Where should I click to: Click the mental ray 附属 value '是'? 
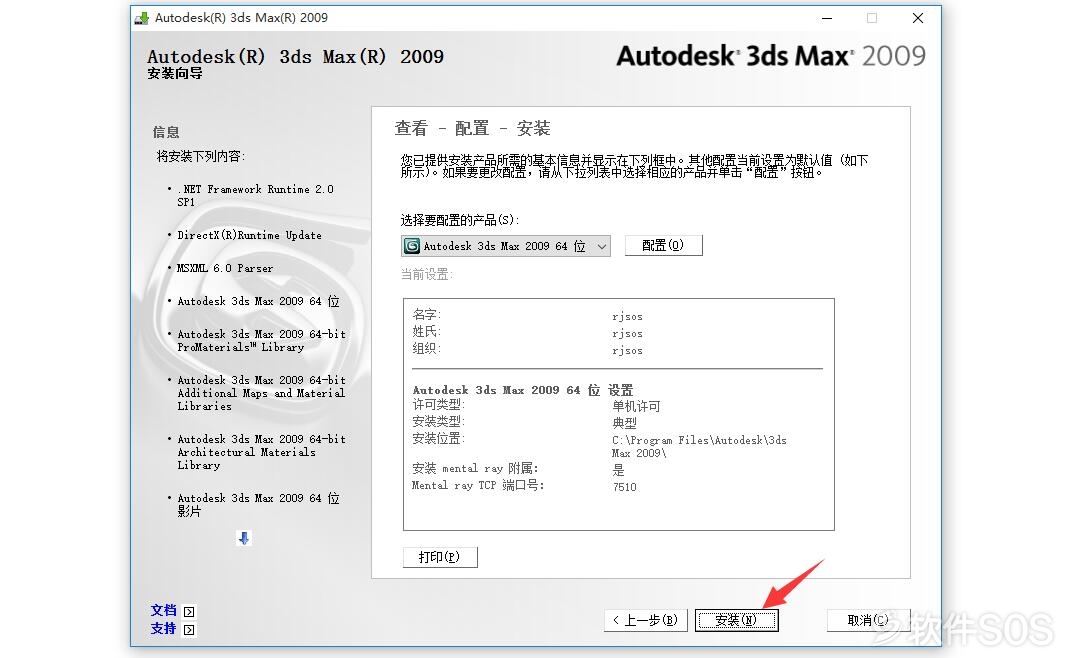[618, 470]
